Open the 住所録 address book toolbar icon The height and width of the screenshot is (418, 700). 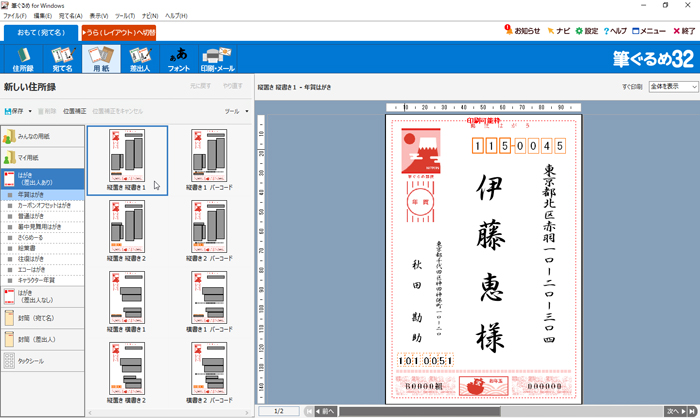pos(22,58)
